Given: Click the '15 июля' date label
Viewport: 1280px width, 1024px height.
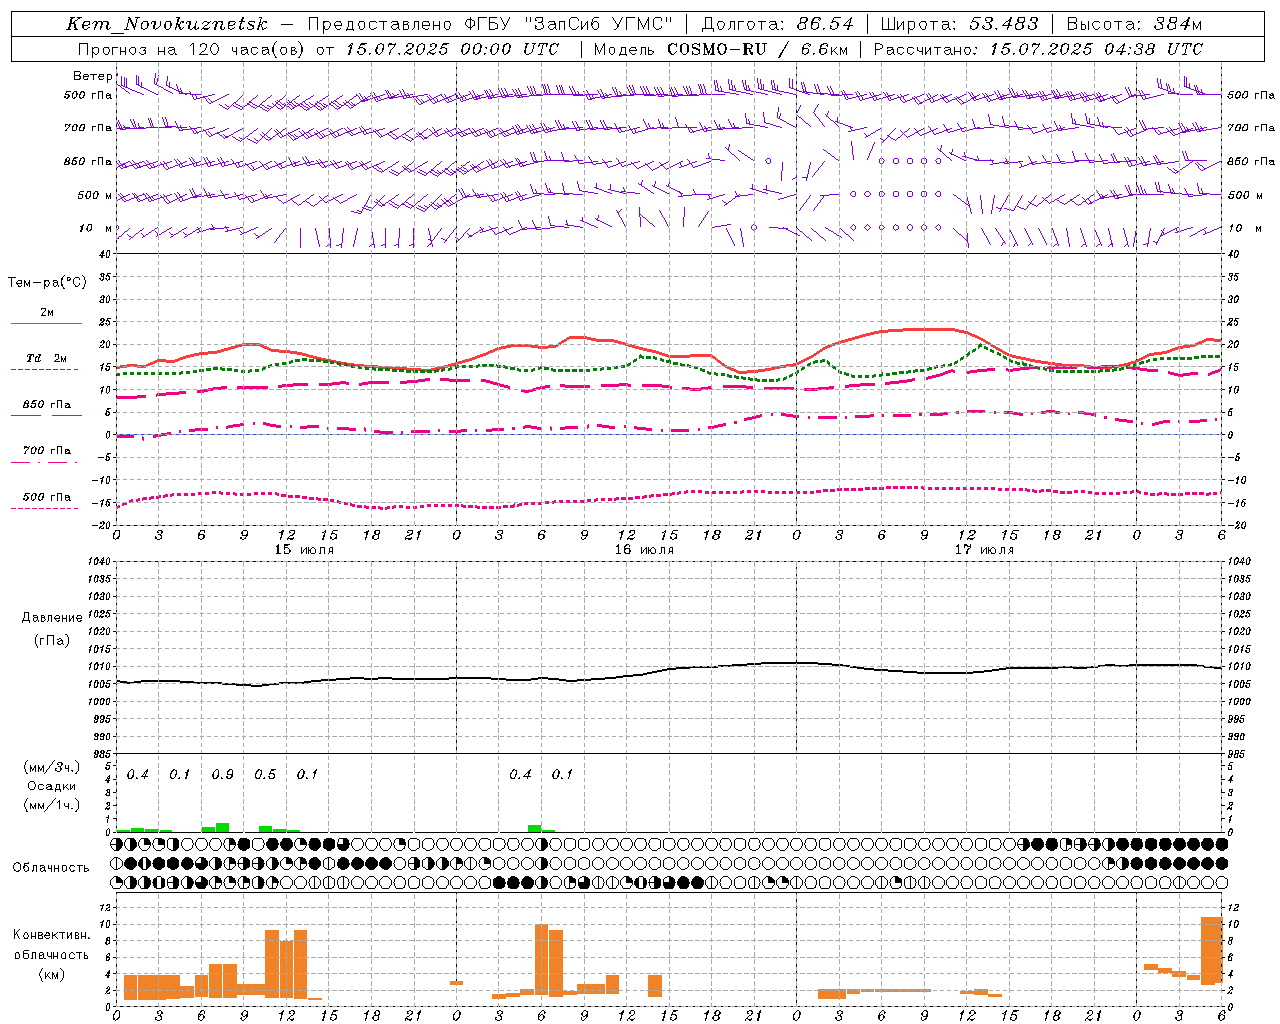Looking at the screenshot, I should (x=304, y=550).
